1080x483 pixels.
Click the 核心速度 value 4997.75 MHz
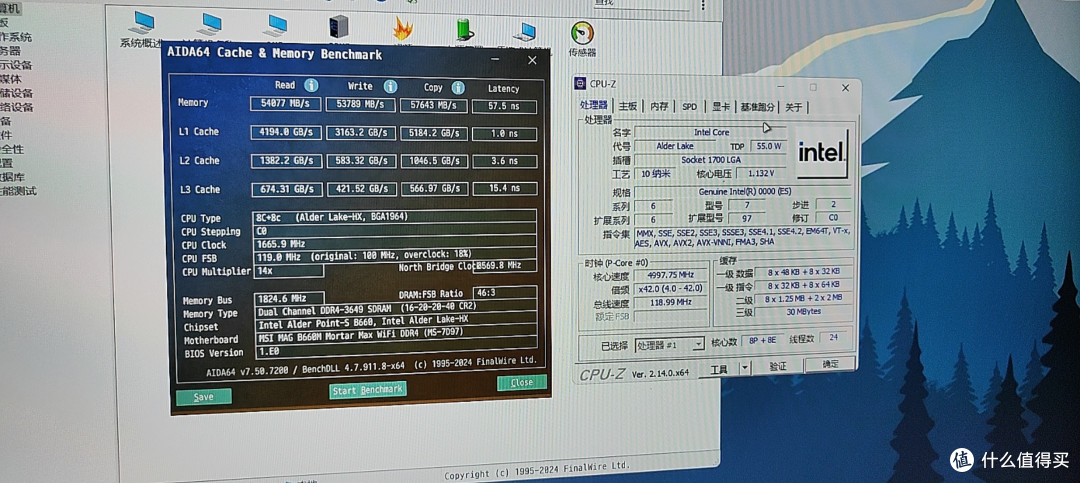[671, 274]
